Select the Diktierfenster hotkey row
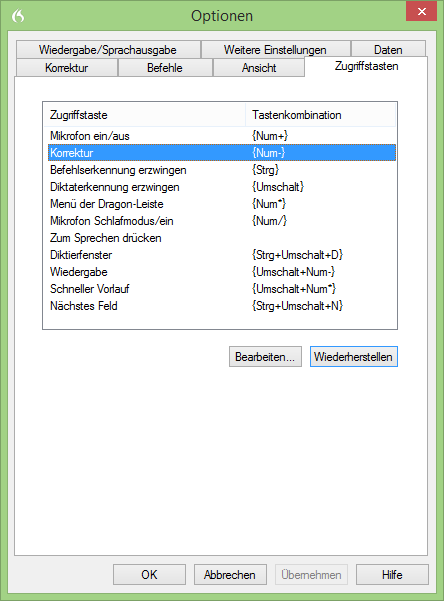The image size is (444, 601). coord(222,255)
